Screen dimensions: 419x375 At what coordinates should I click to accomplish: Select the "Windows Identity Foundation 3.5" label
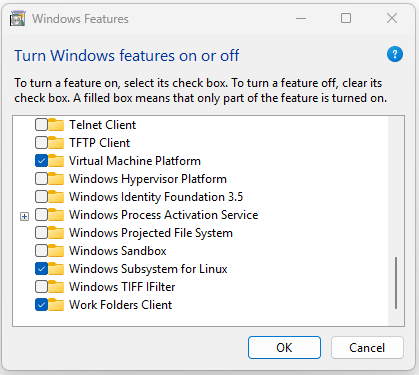pos(156,197)
